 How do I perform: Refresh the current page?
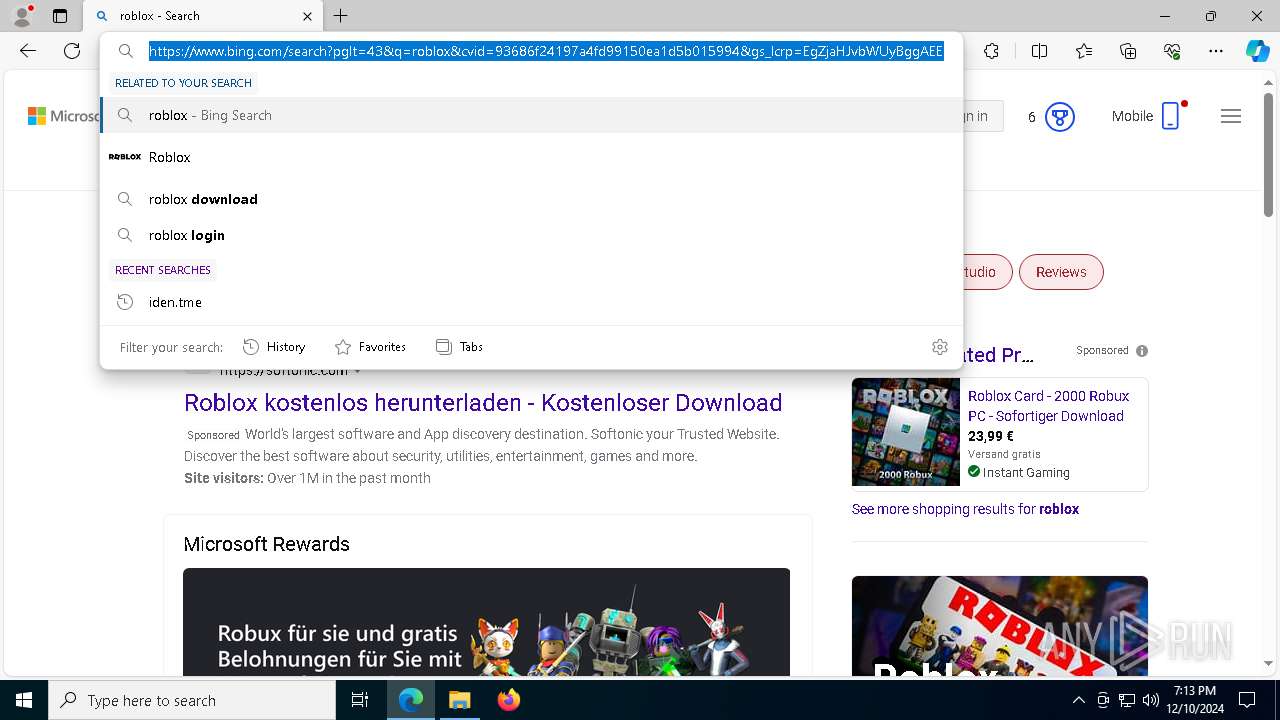pyautogui.click(x=72, y=51)
